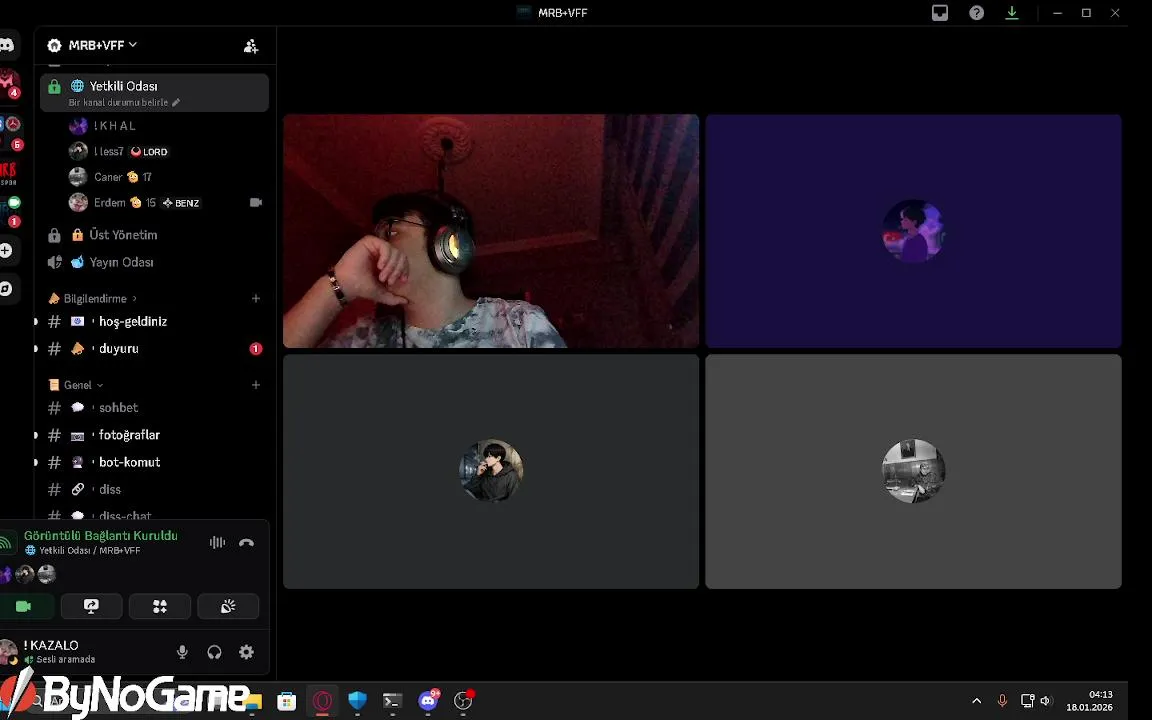Open the Discord inbox icon
The width and height of the screenshot is (1152, 720).
940,12
